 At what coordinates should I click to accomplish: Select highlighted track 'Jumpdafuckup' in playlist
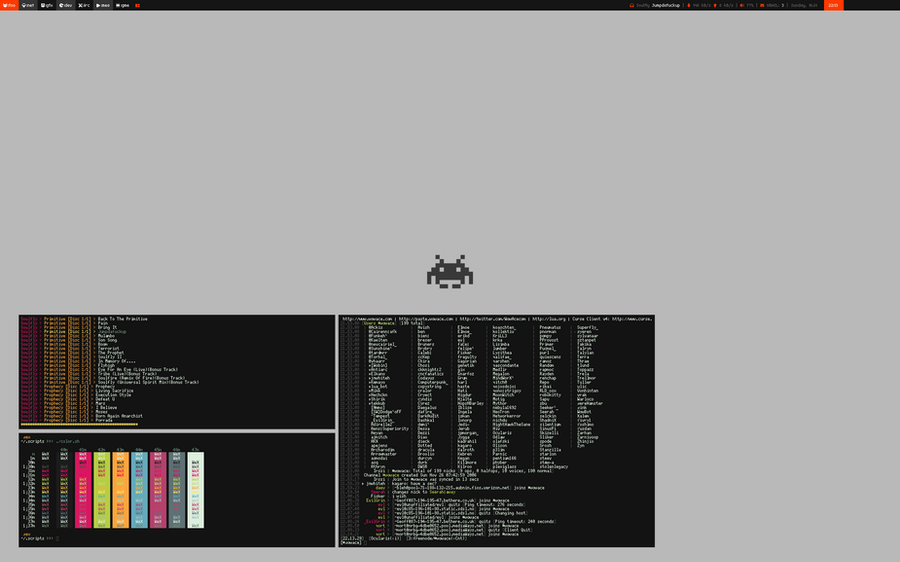(x=112, y=332)
